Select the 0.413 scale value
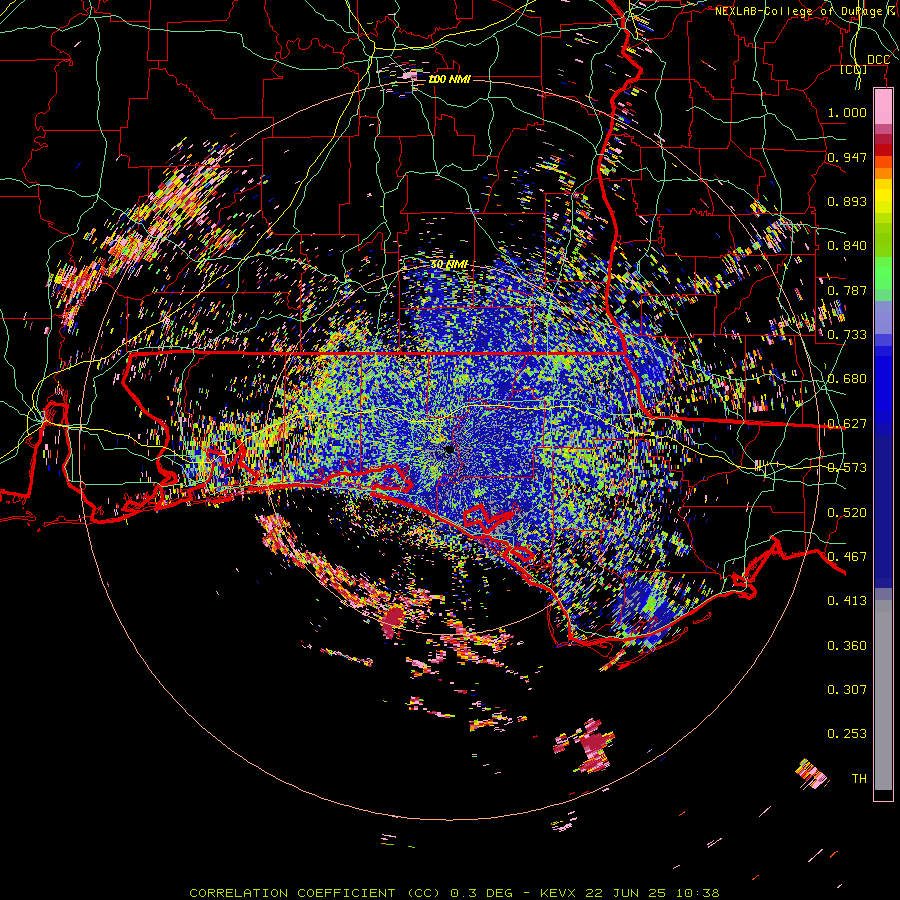This screenshot has width=900, height=900. 847,601
